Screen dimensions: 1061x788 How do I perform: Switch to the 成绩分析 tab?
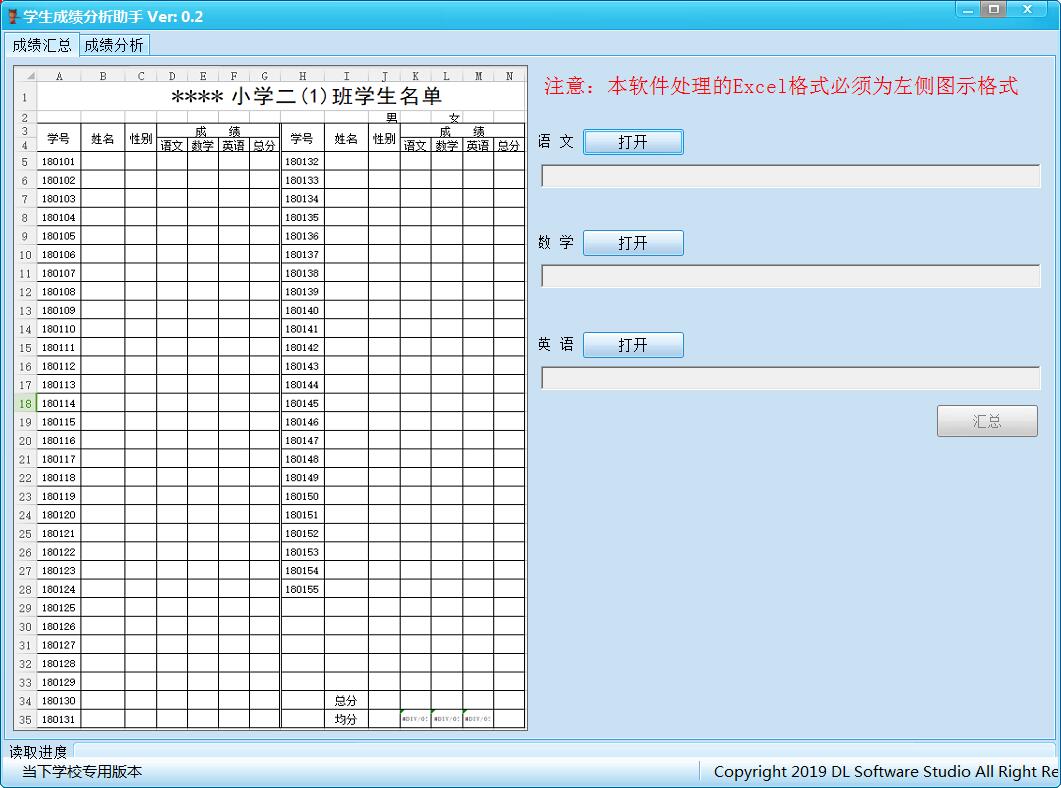point(113,44)
